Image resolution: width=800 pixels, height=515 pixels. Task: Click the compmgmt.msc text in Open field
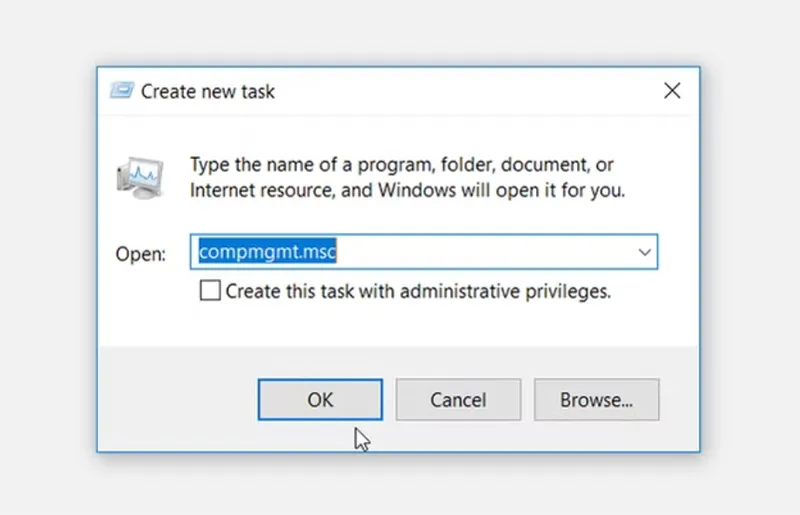(x=267, y=252)
